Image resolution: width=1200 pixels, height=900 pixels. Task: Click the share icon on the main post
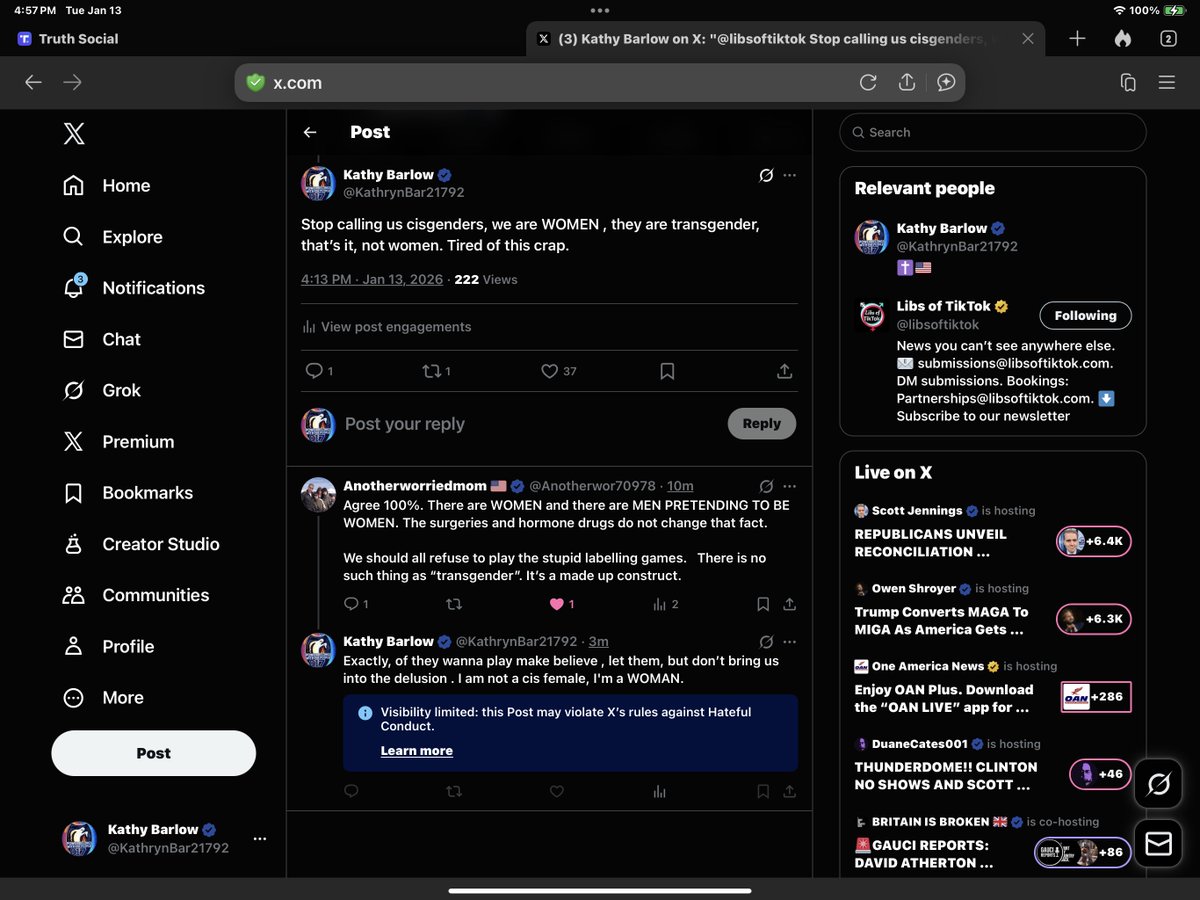pos(784,371)
